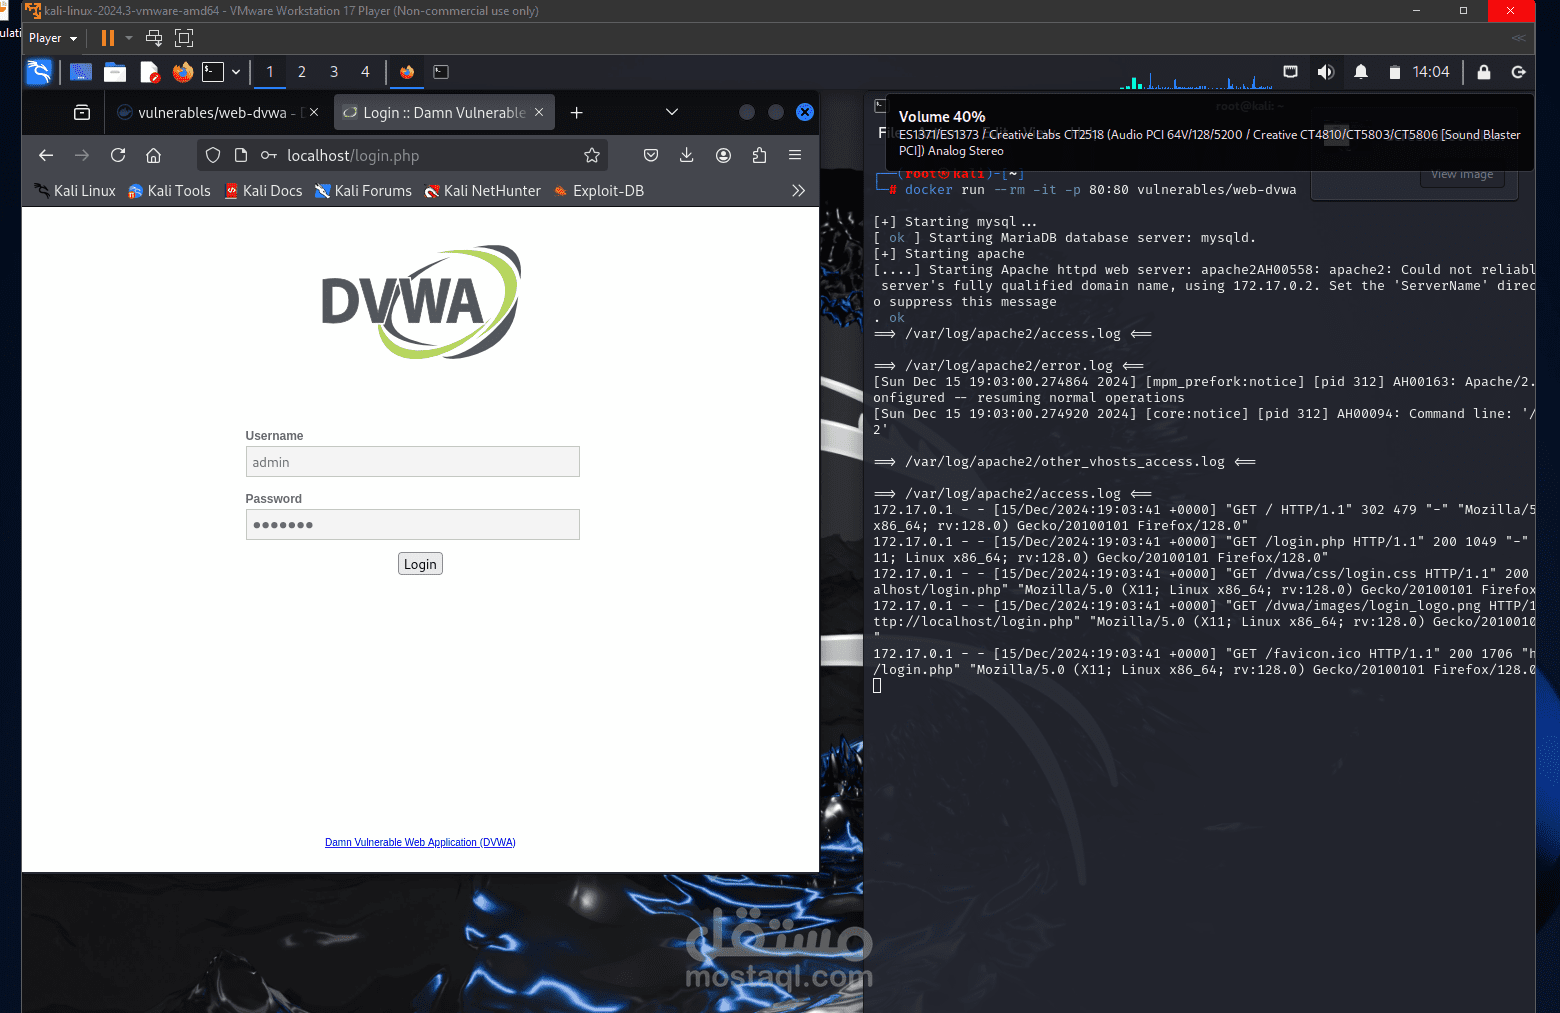Switch to workspace 4
Image resolution: width=1560 pixels, height=1013 pixels.
click(365, 72)
